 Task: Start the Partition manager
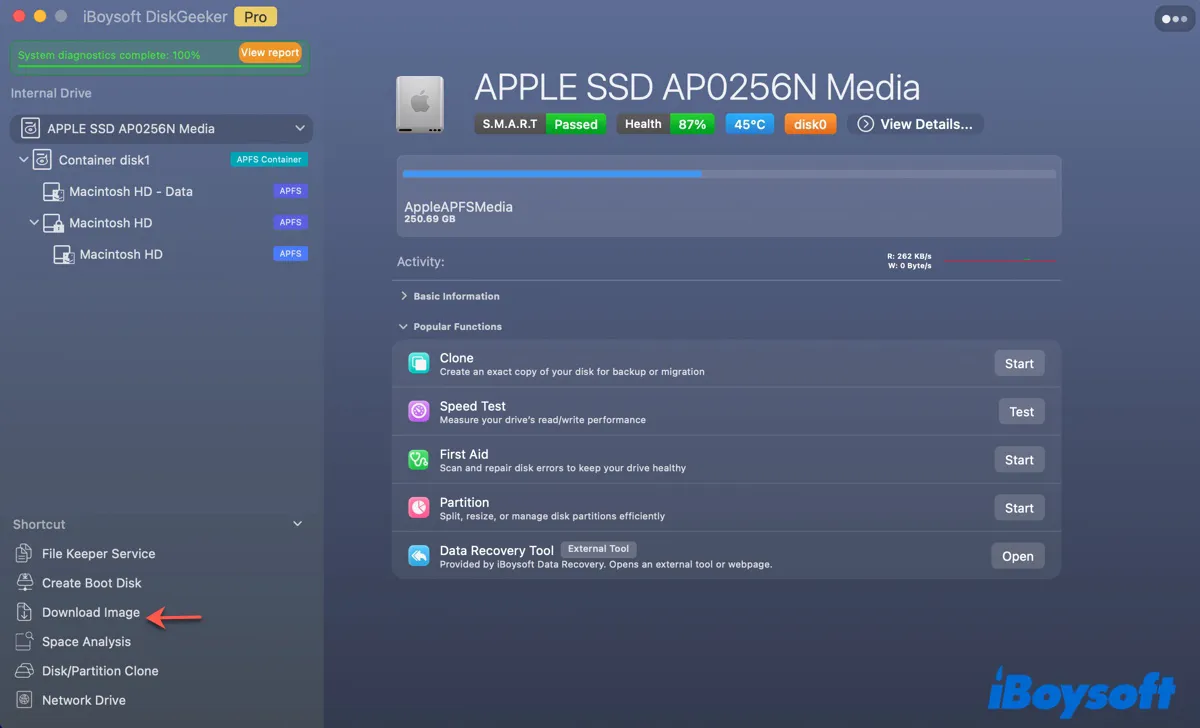[1019, 508]
